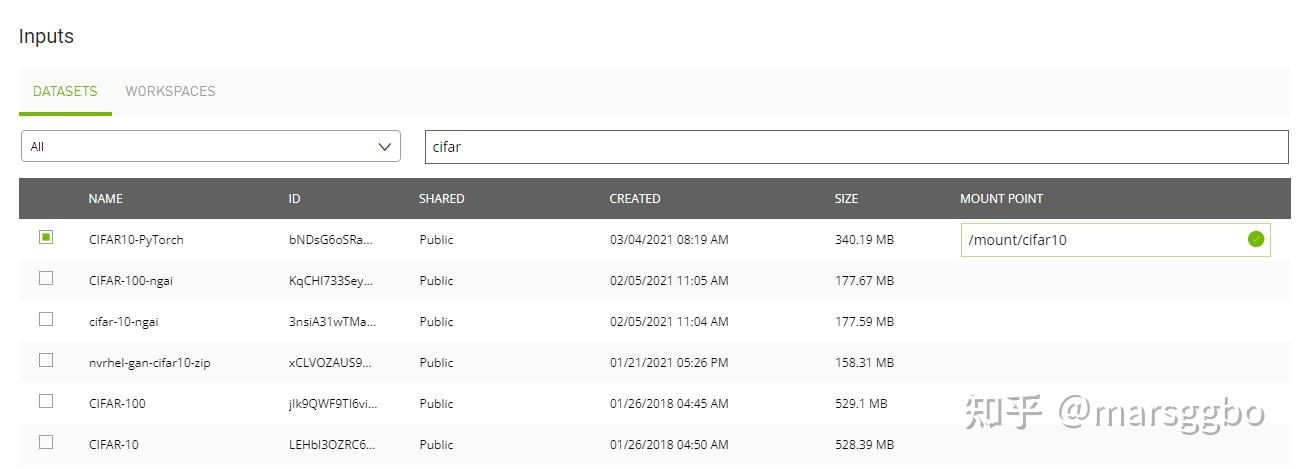Uncheck the CIFAR10-PyTorch dataset checkbox
Viewport: 1298px width, 469px height.
tap(46, 238)
